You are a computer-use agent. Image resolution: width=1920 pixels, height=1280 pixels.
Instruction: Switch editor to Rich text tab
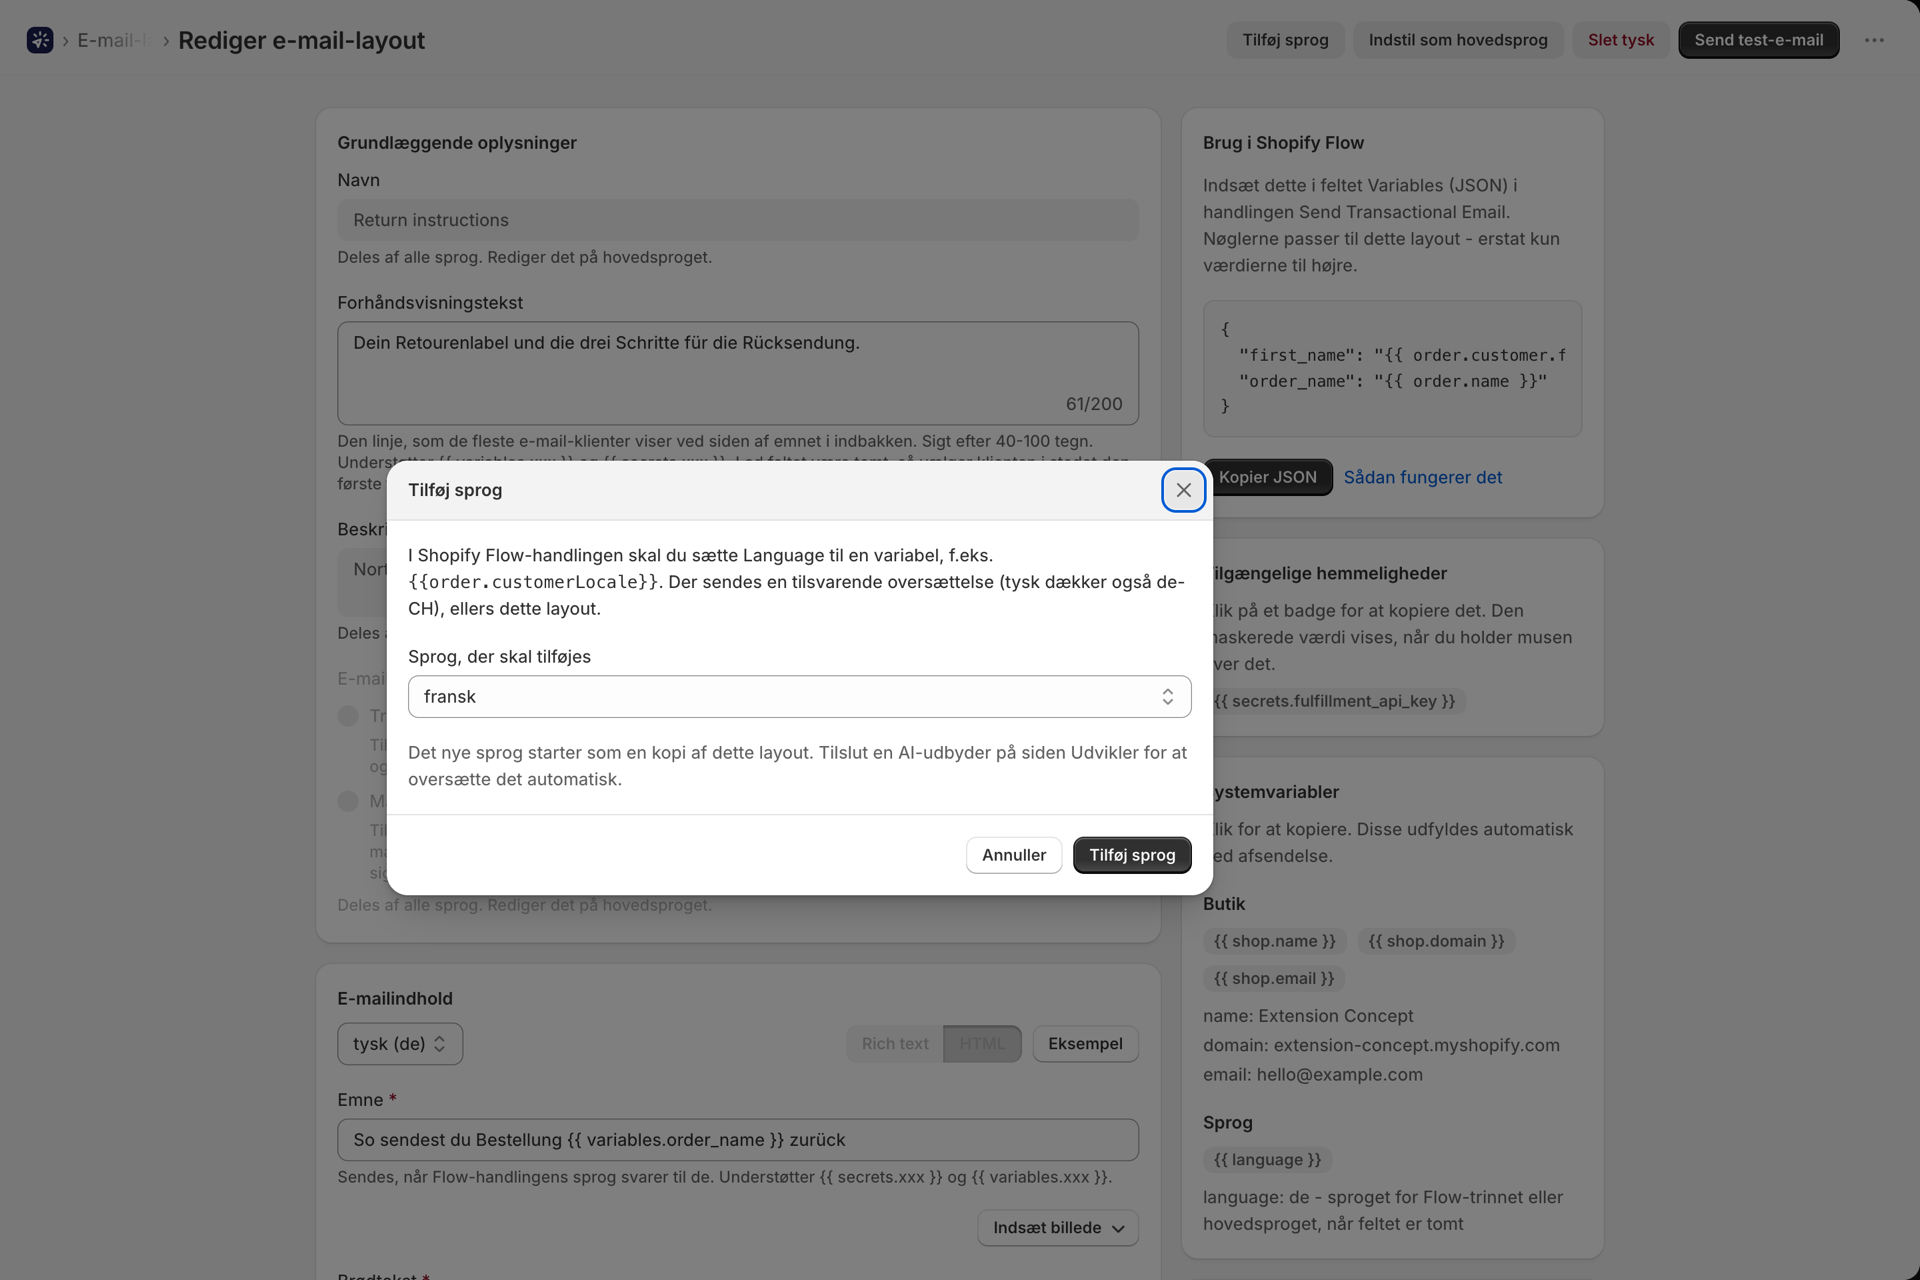coord(895,1043)
